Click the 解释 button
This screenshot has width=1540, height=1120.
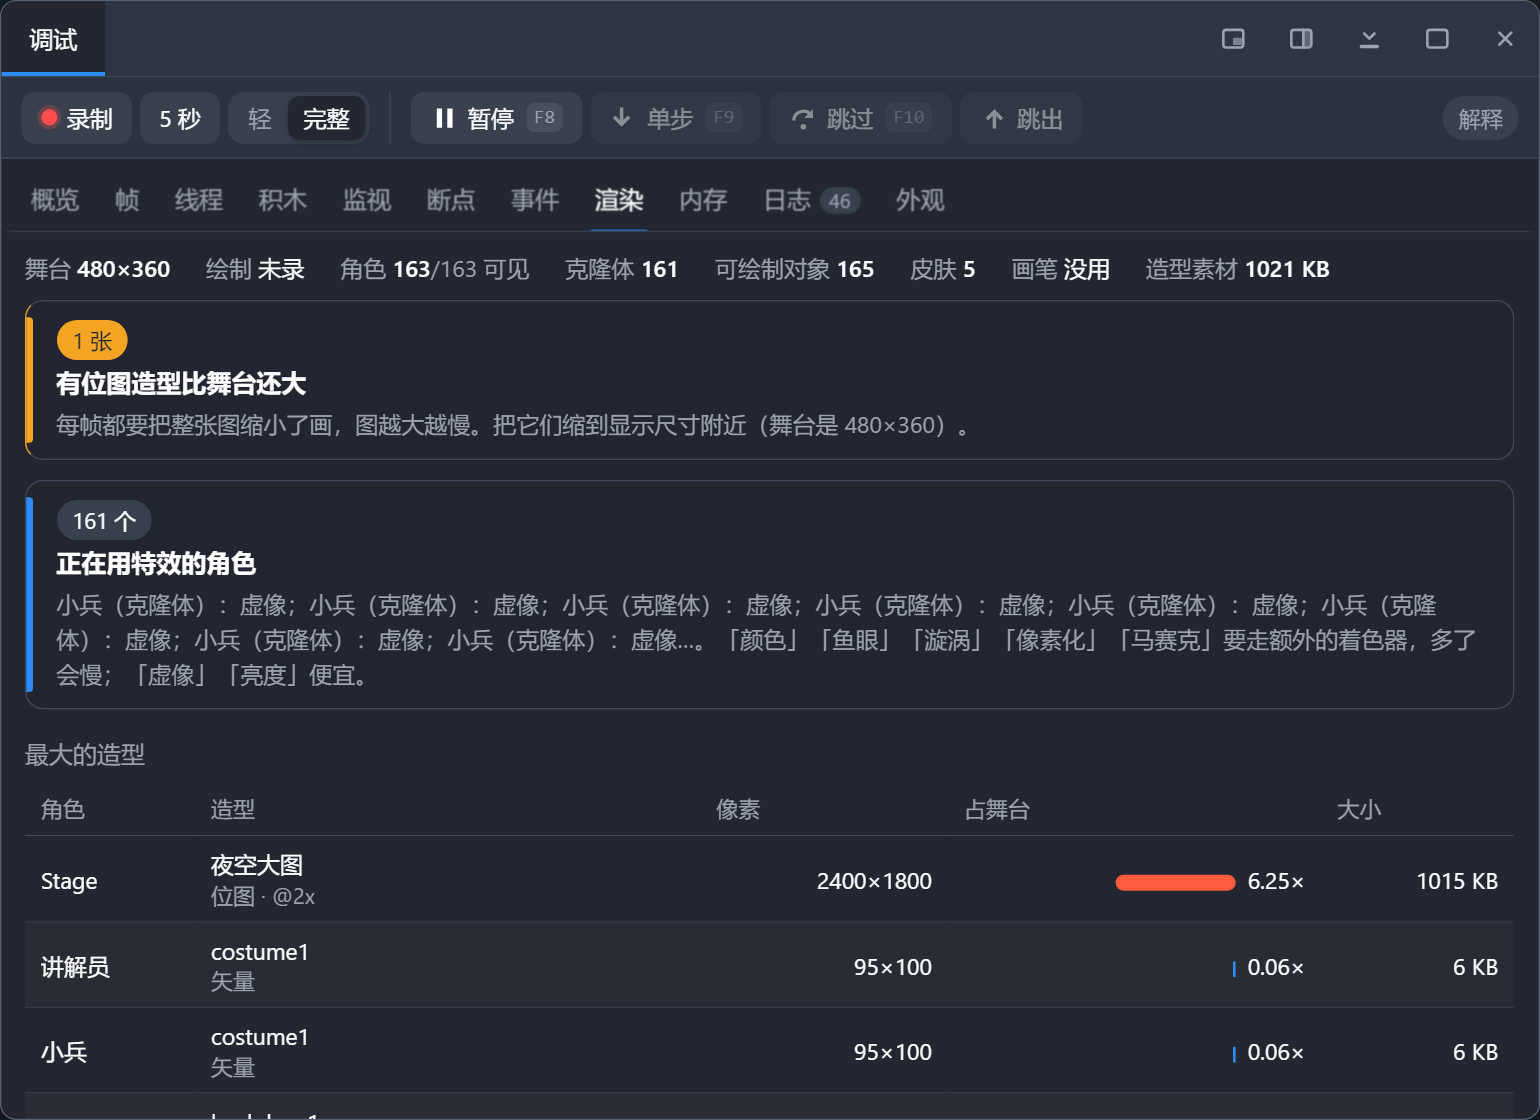[1480, 119]
